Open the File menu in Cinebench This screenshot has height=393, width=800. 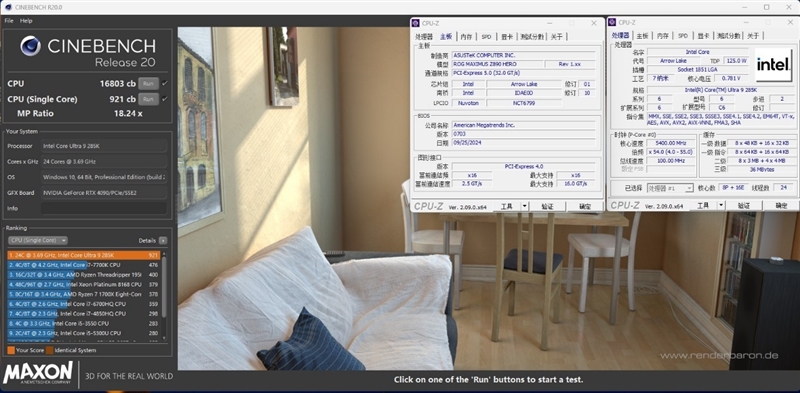(9, 21)
